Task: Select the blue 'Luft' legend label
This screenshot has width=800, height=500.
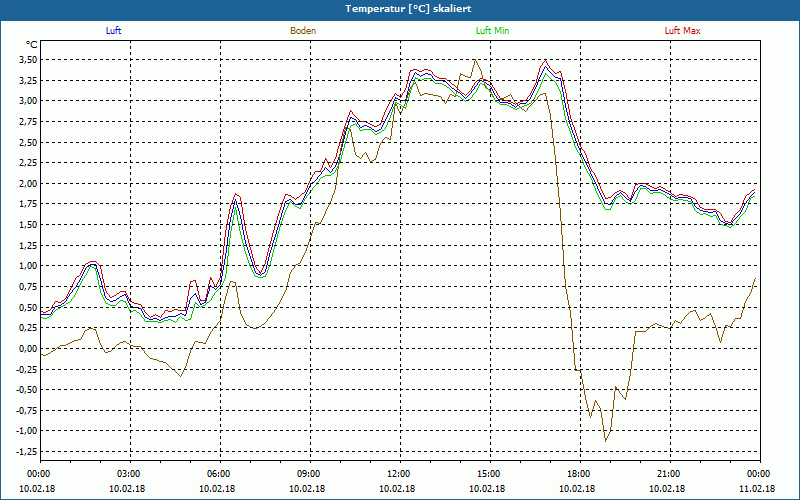Action: pos(113,31)
